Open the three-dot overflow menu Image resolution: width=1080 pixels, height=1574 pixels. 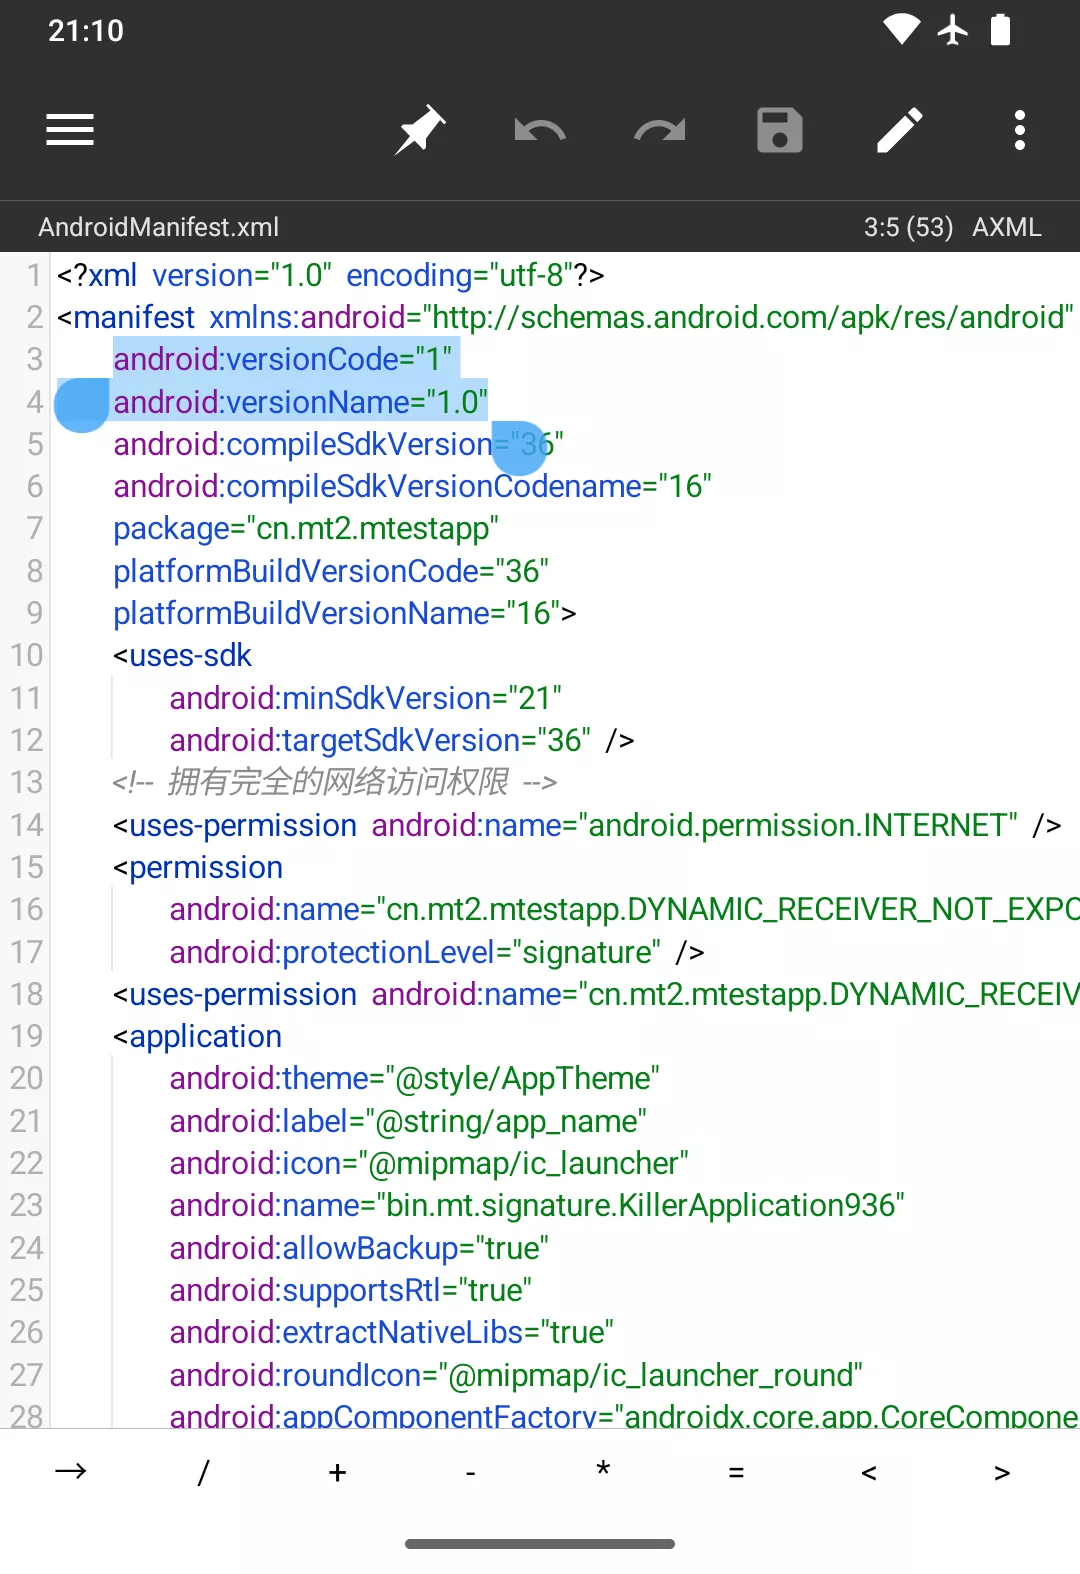tap(1020, 130)
